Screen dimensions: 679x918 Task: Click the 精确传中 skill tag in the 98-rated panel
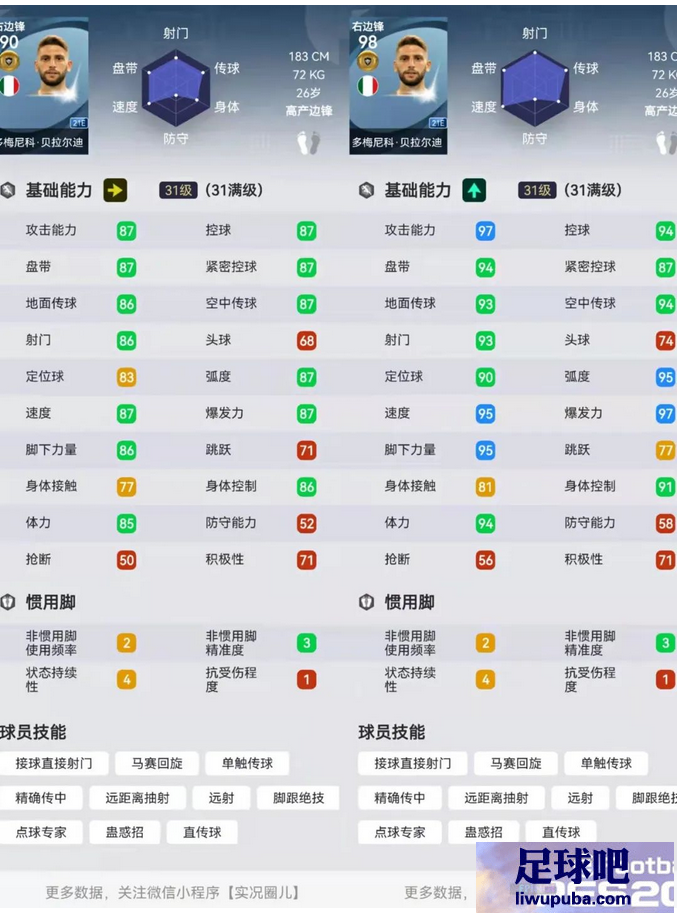[x=400, y=798]
